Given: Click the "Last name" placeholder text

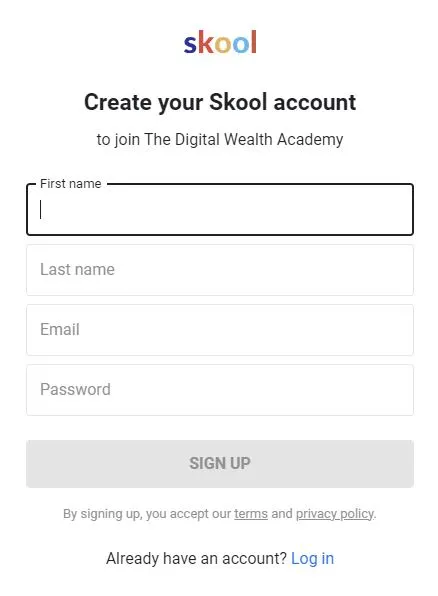Looking at the screenshot, I should [x=77, y=269].
